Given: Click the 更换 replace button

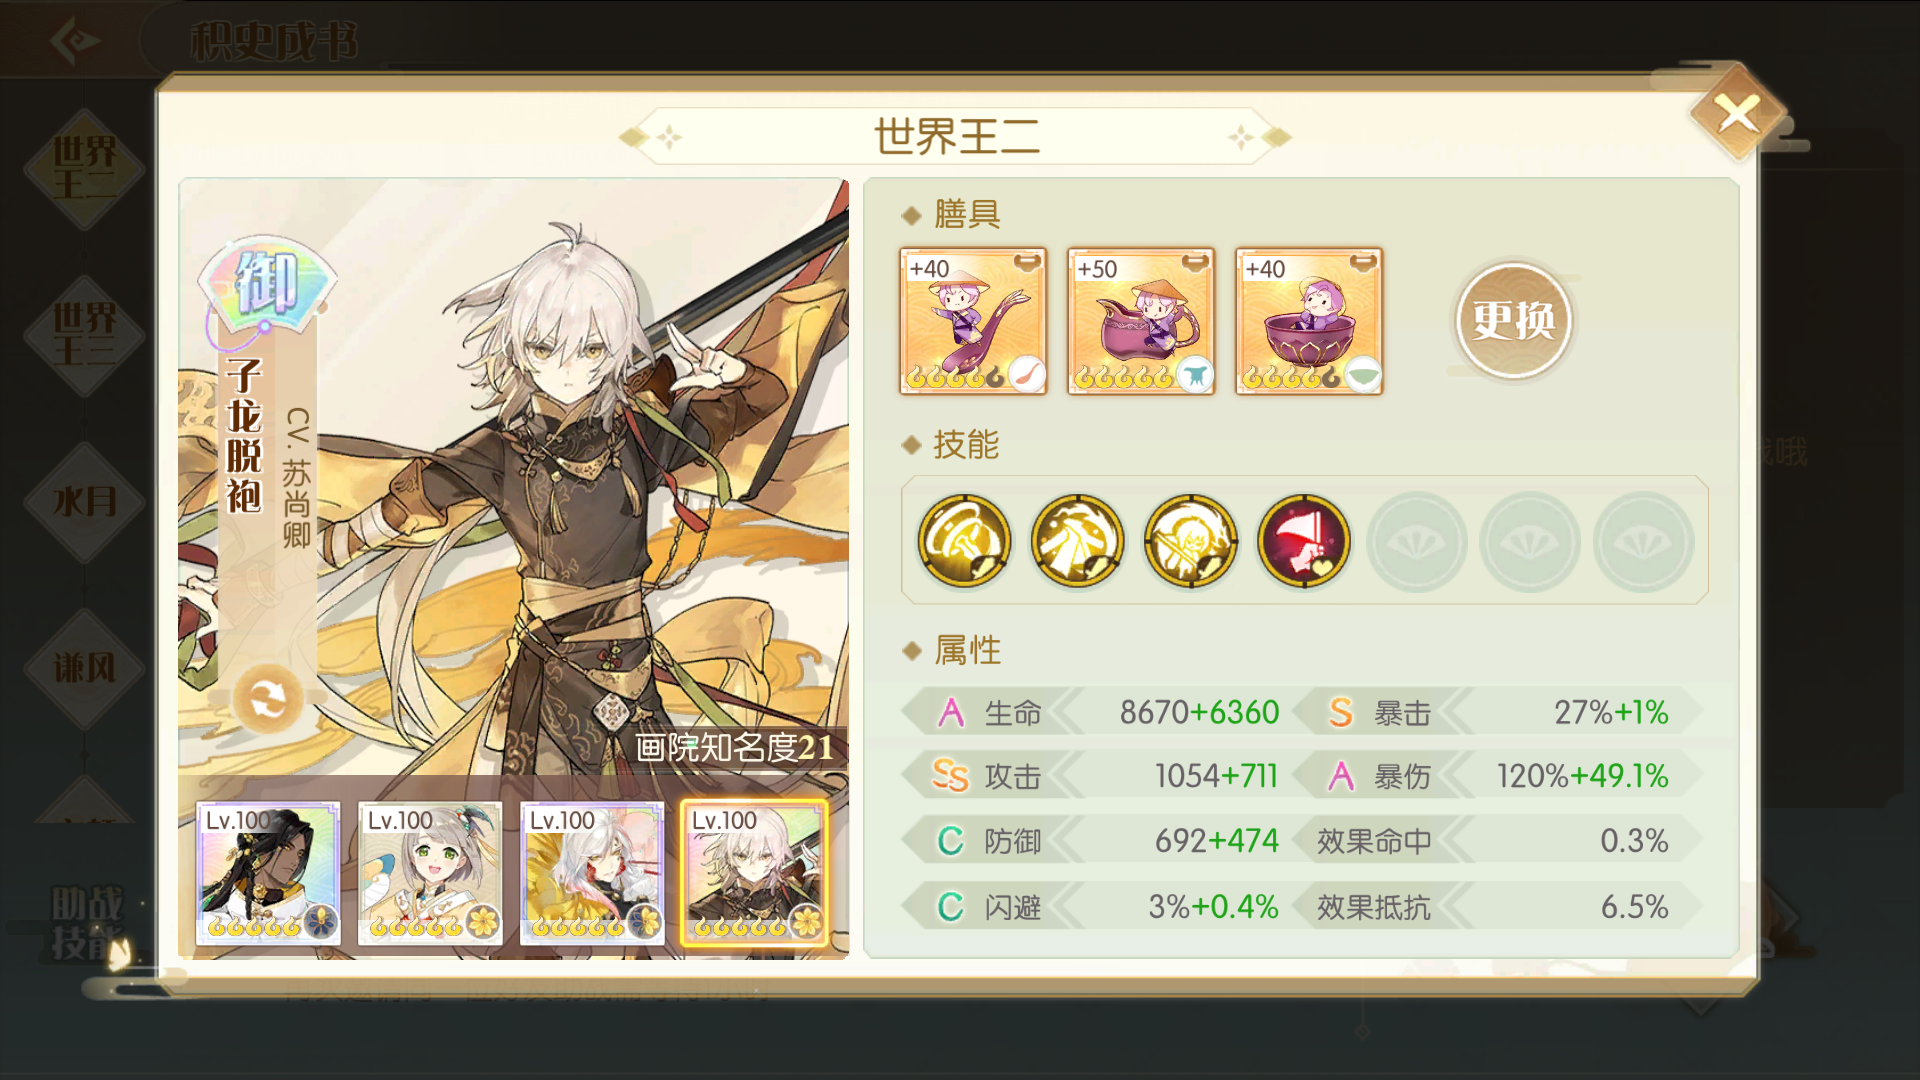Looking at the screenshot, I should tap(1513, 320).
